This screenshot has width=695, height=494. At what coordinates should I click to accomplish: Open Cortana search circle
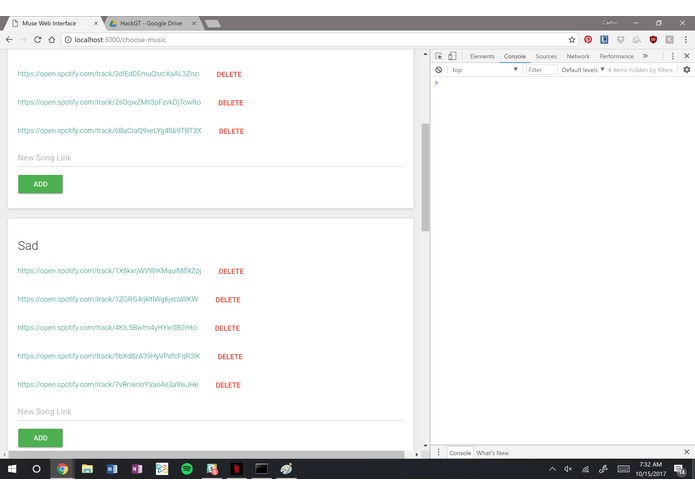(x=36, y=469)
